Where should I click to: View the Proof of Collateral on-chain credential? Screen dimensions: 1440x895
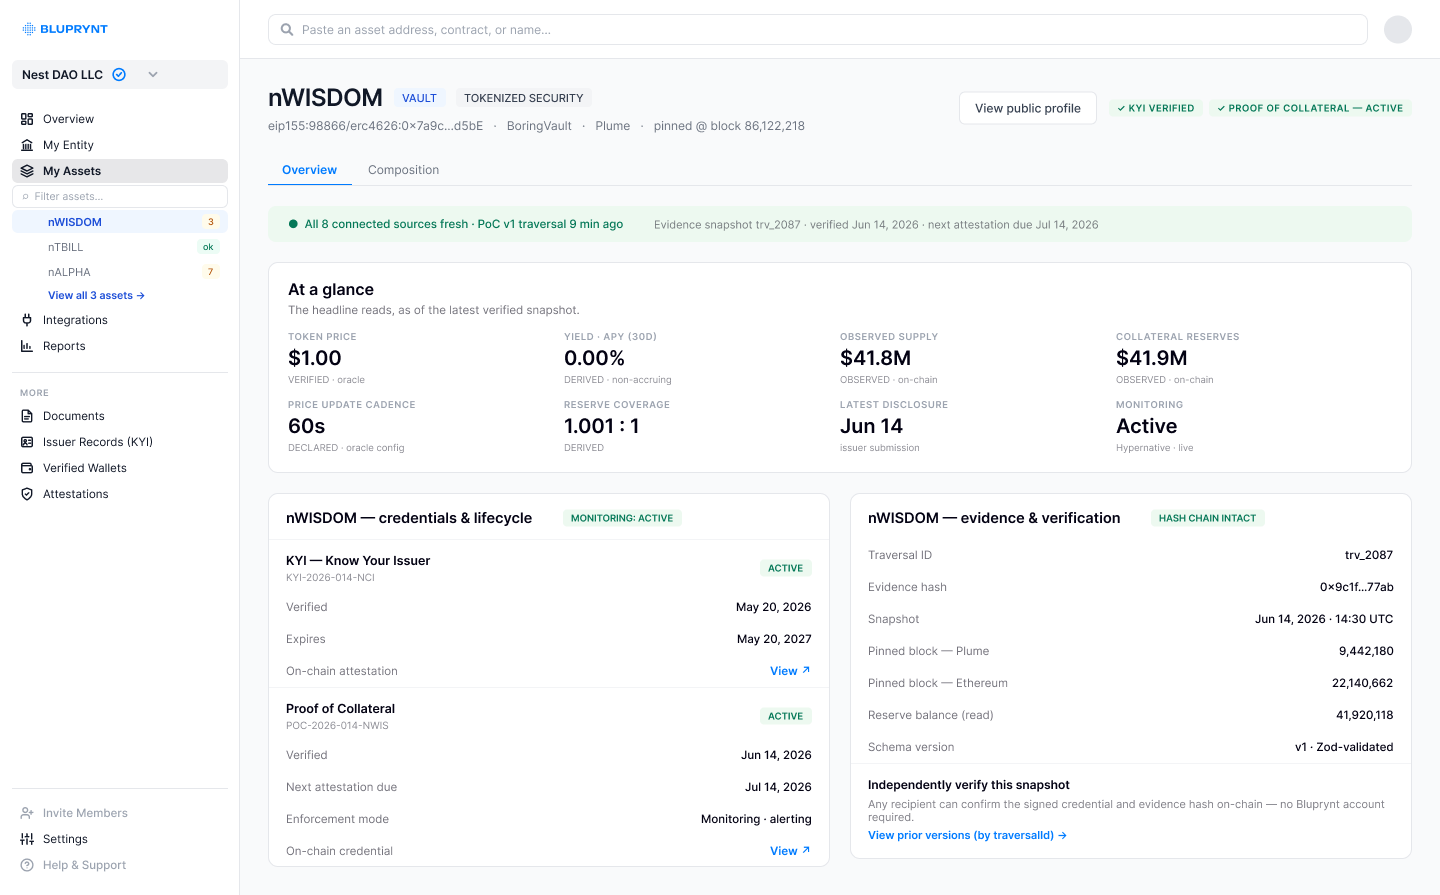[790, 851]
